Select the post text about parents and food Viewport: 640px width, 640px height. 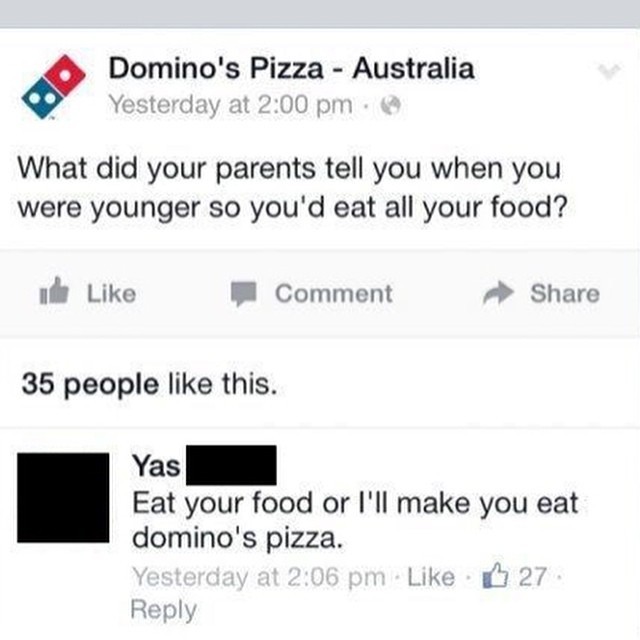pos(292,188)
